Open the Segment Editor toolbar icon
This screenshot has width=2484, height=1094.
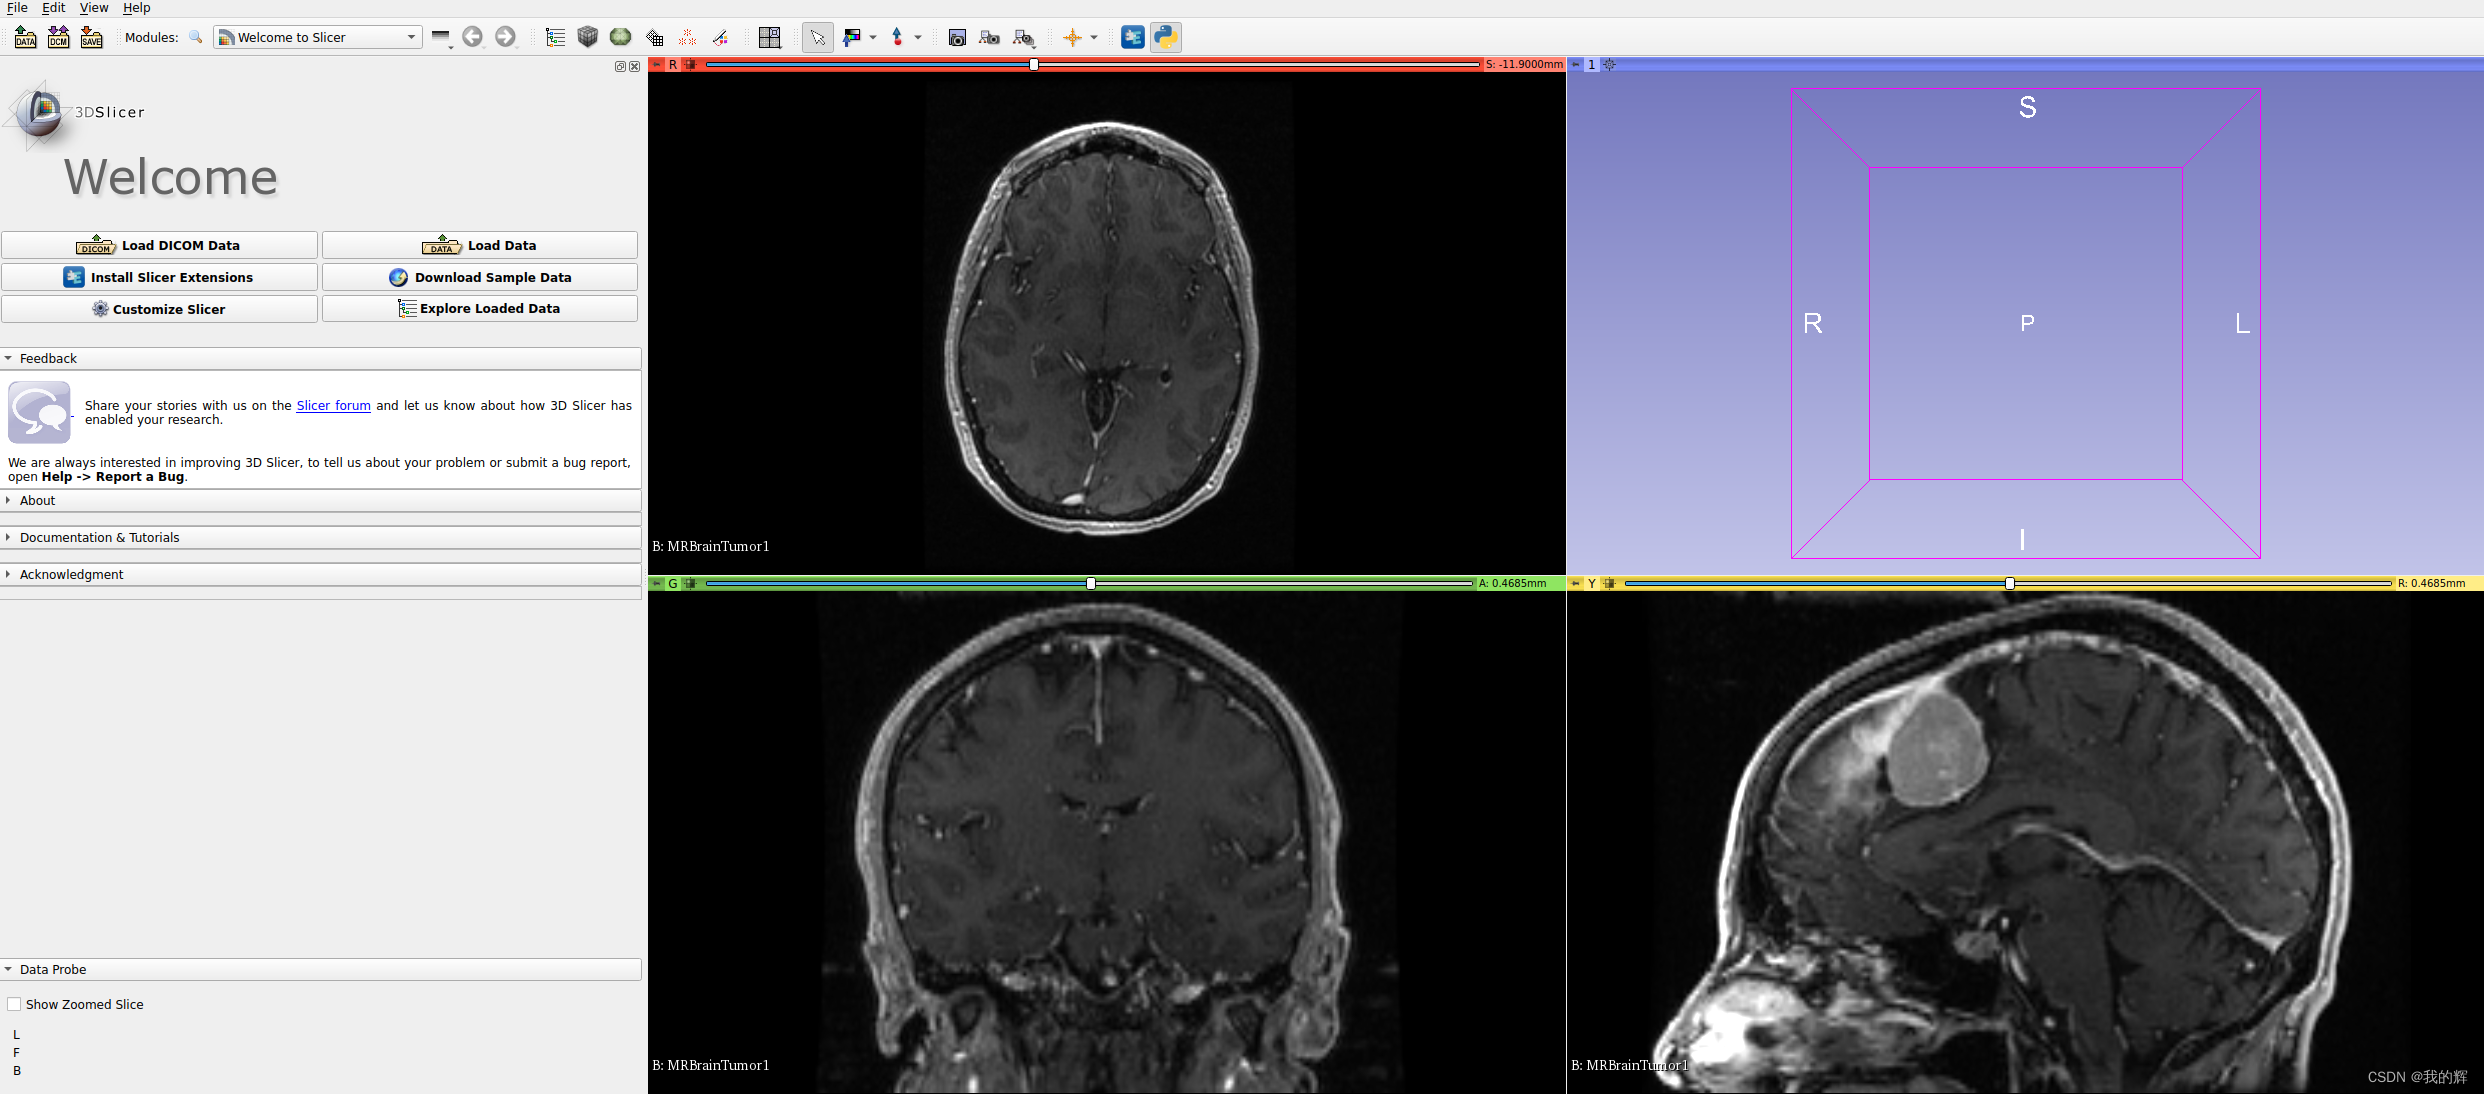tap(720, 38)
